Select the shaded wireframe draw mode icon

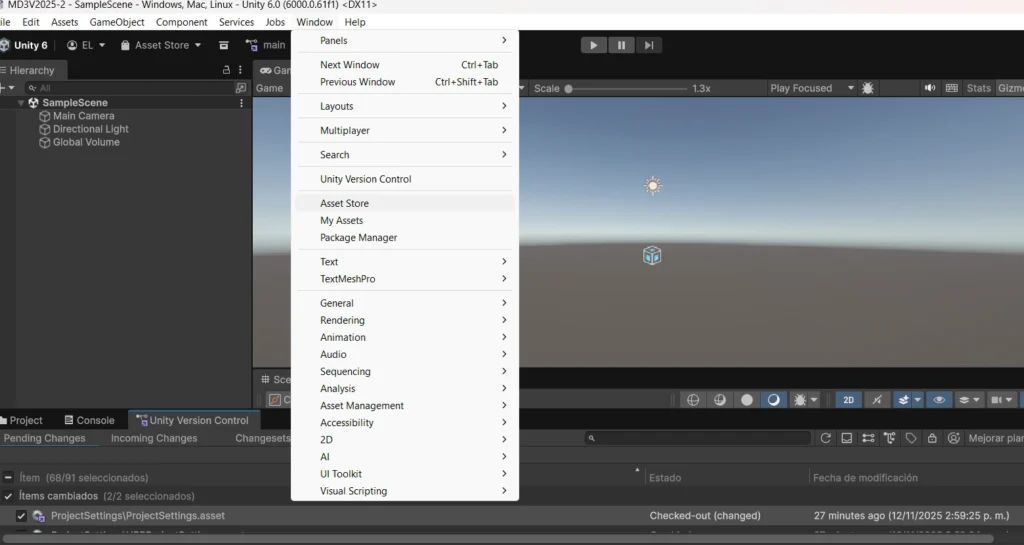click(720, 399)
